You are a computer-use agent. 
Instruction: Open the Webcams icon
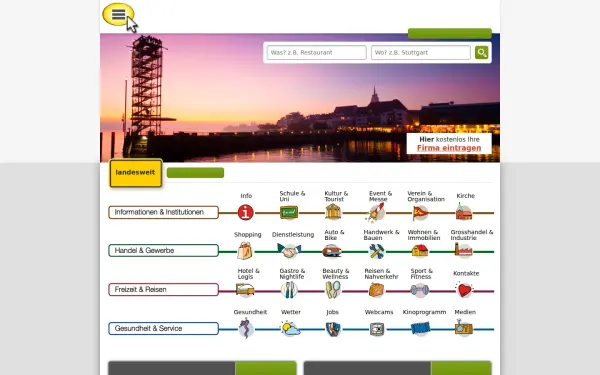click(377, 329)
